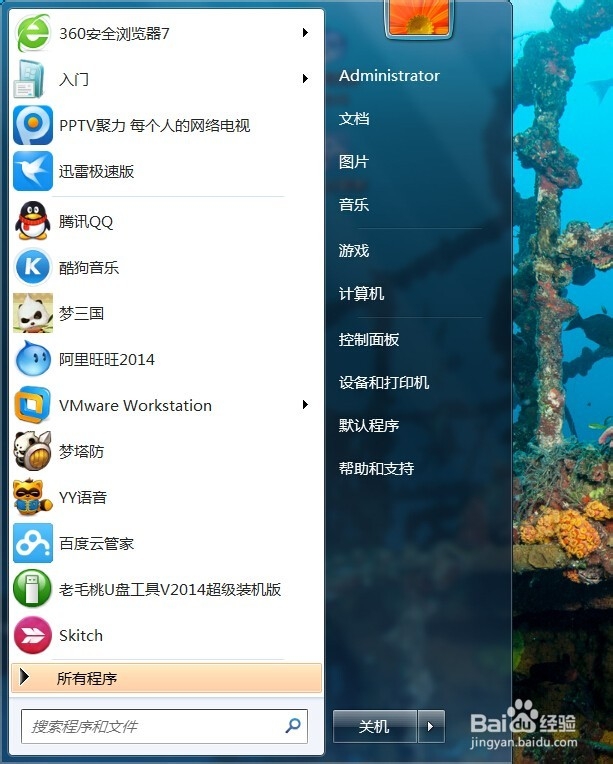The width and height of the screenshot is (613, 764).
Task: Select the 腾讯QQ label text
Action: coord(86,222)
